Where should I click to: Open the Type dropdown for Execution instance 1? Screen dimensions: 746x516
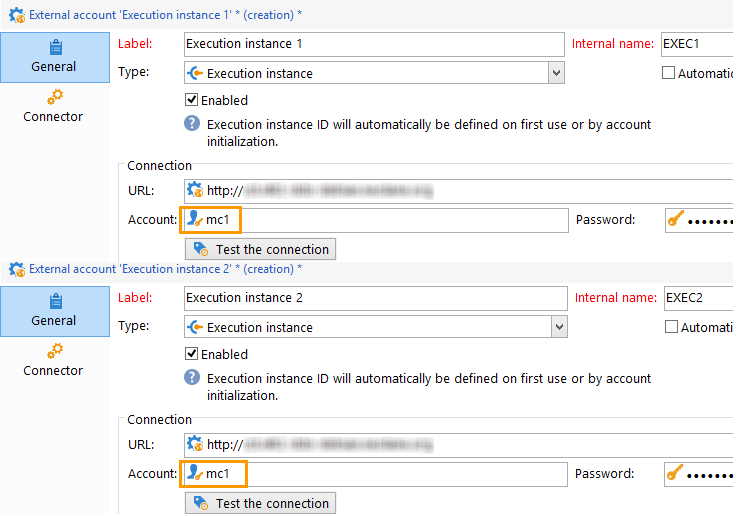point(556,73)
